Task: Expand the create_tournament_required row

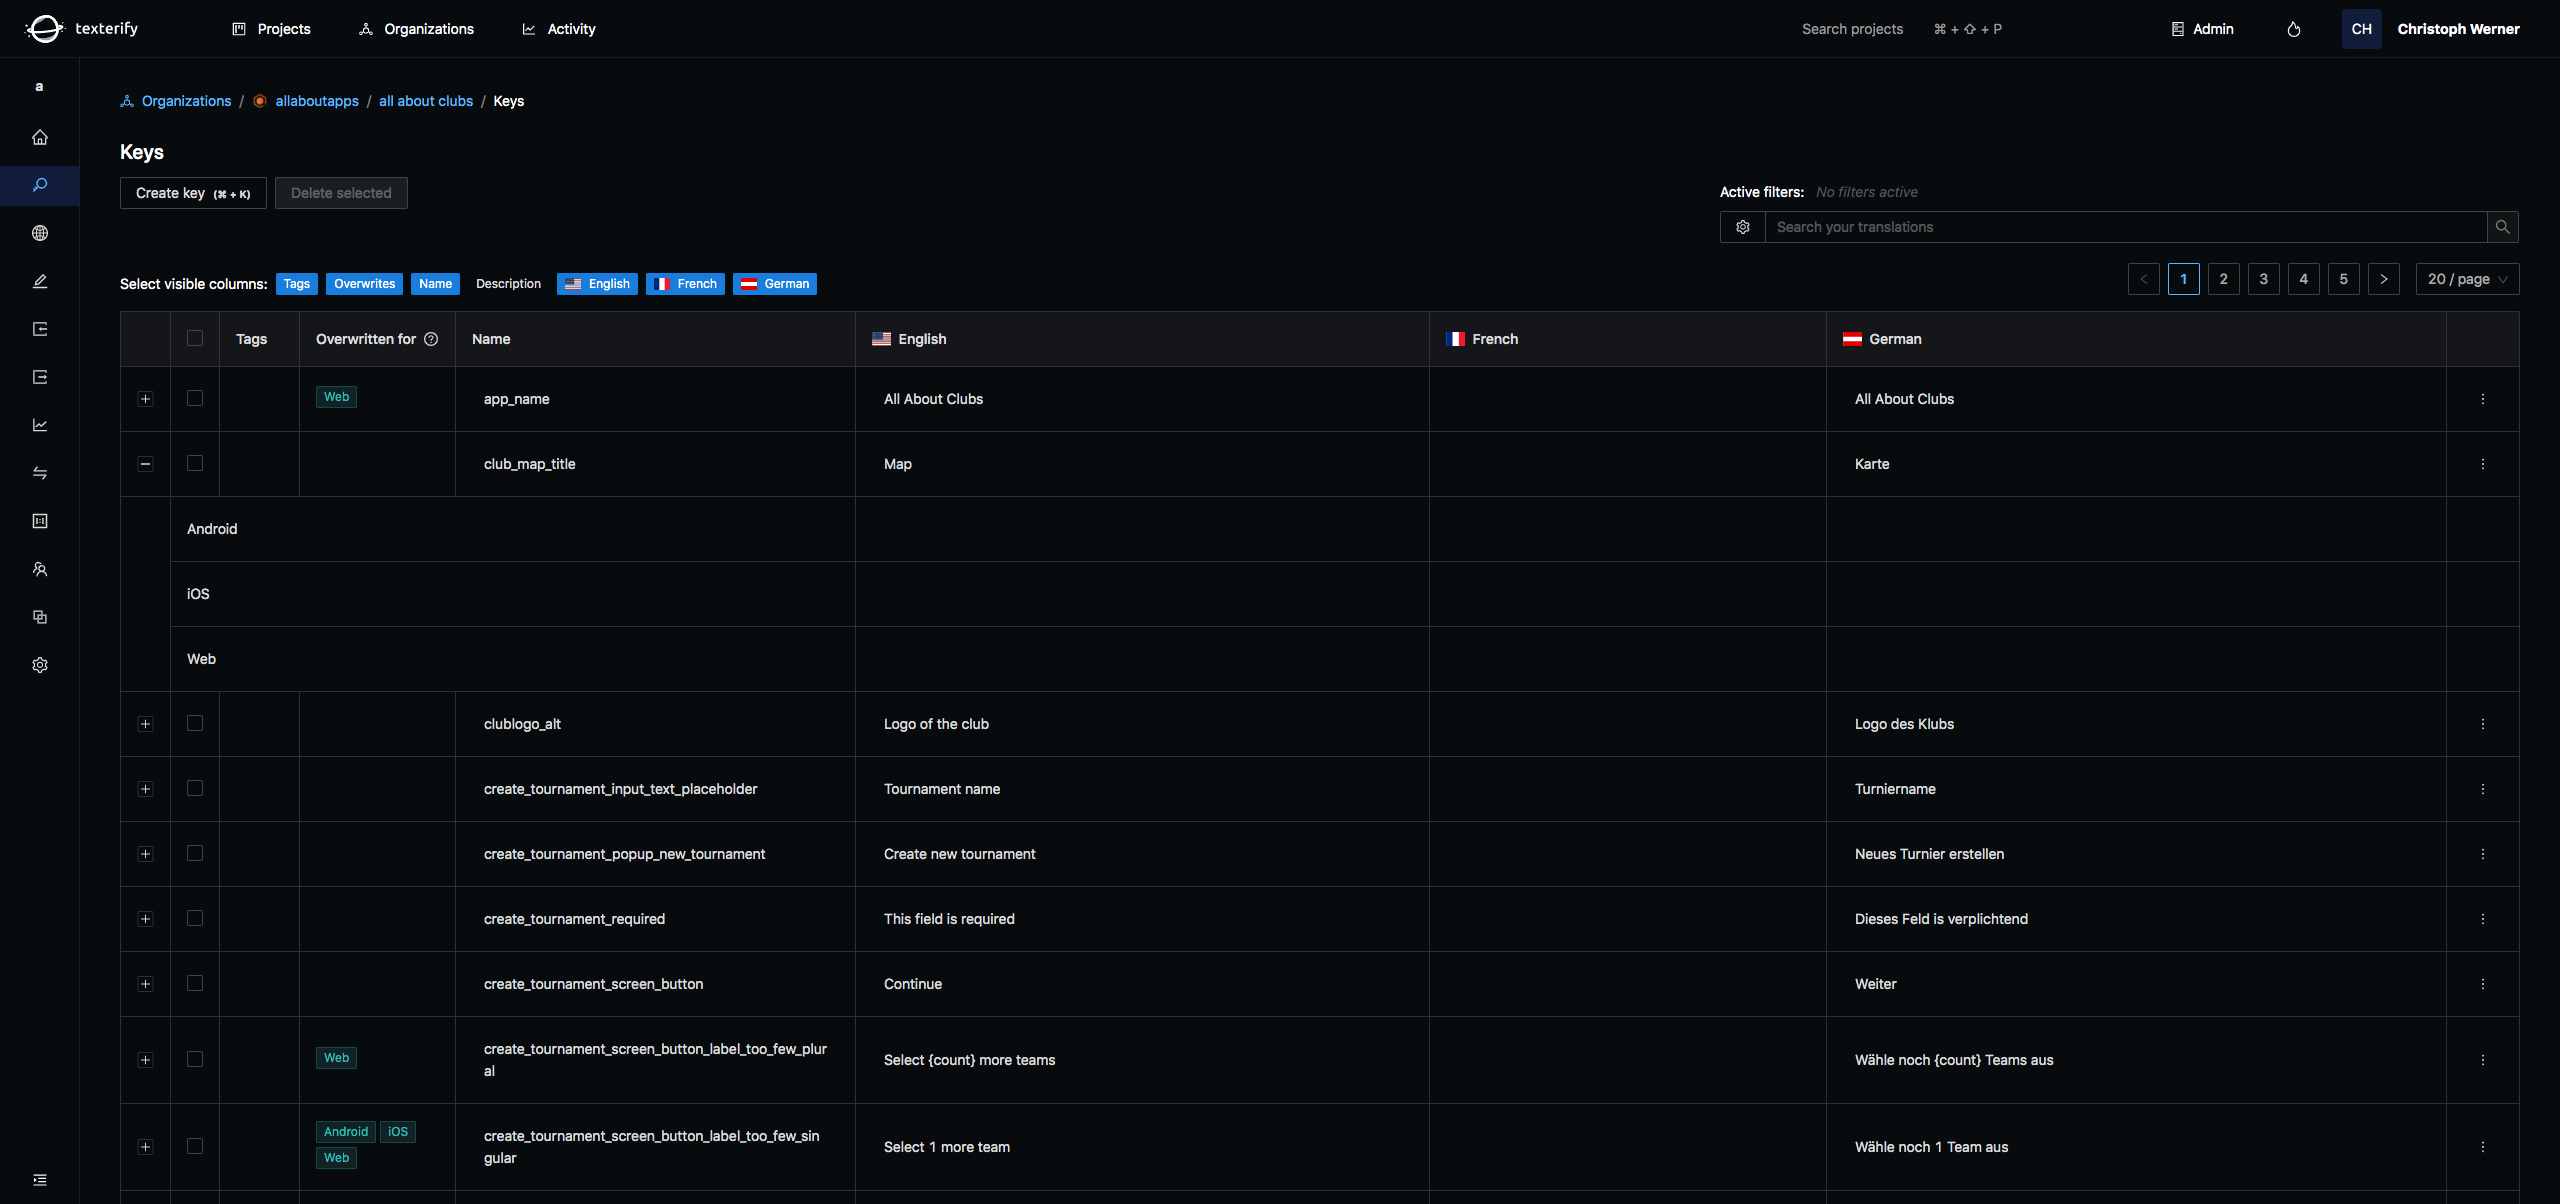Action: (x=146, y=919)
